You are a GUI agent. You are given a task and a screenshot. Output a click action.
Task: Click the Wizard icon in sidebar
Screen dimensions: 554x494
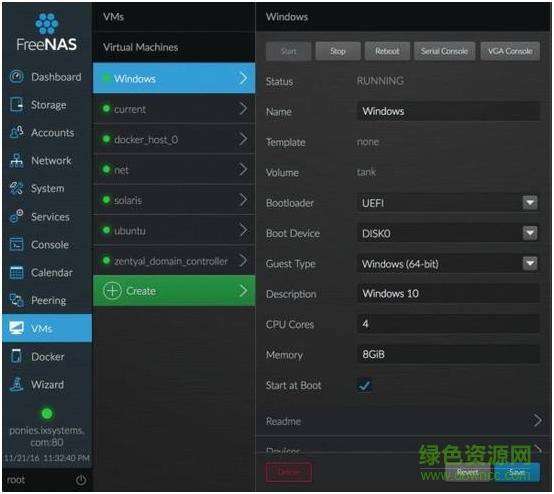17,384
